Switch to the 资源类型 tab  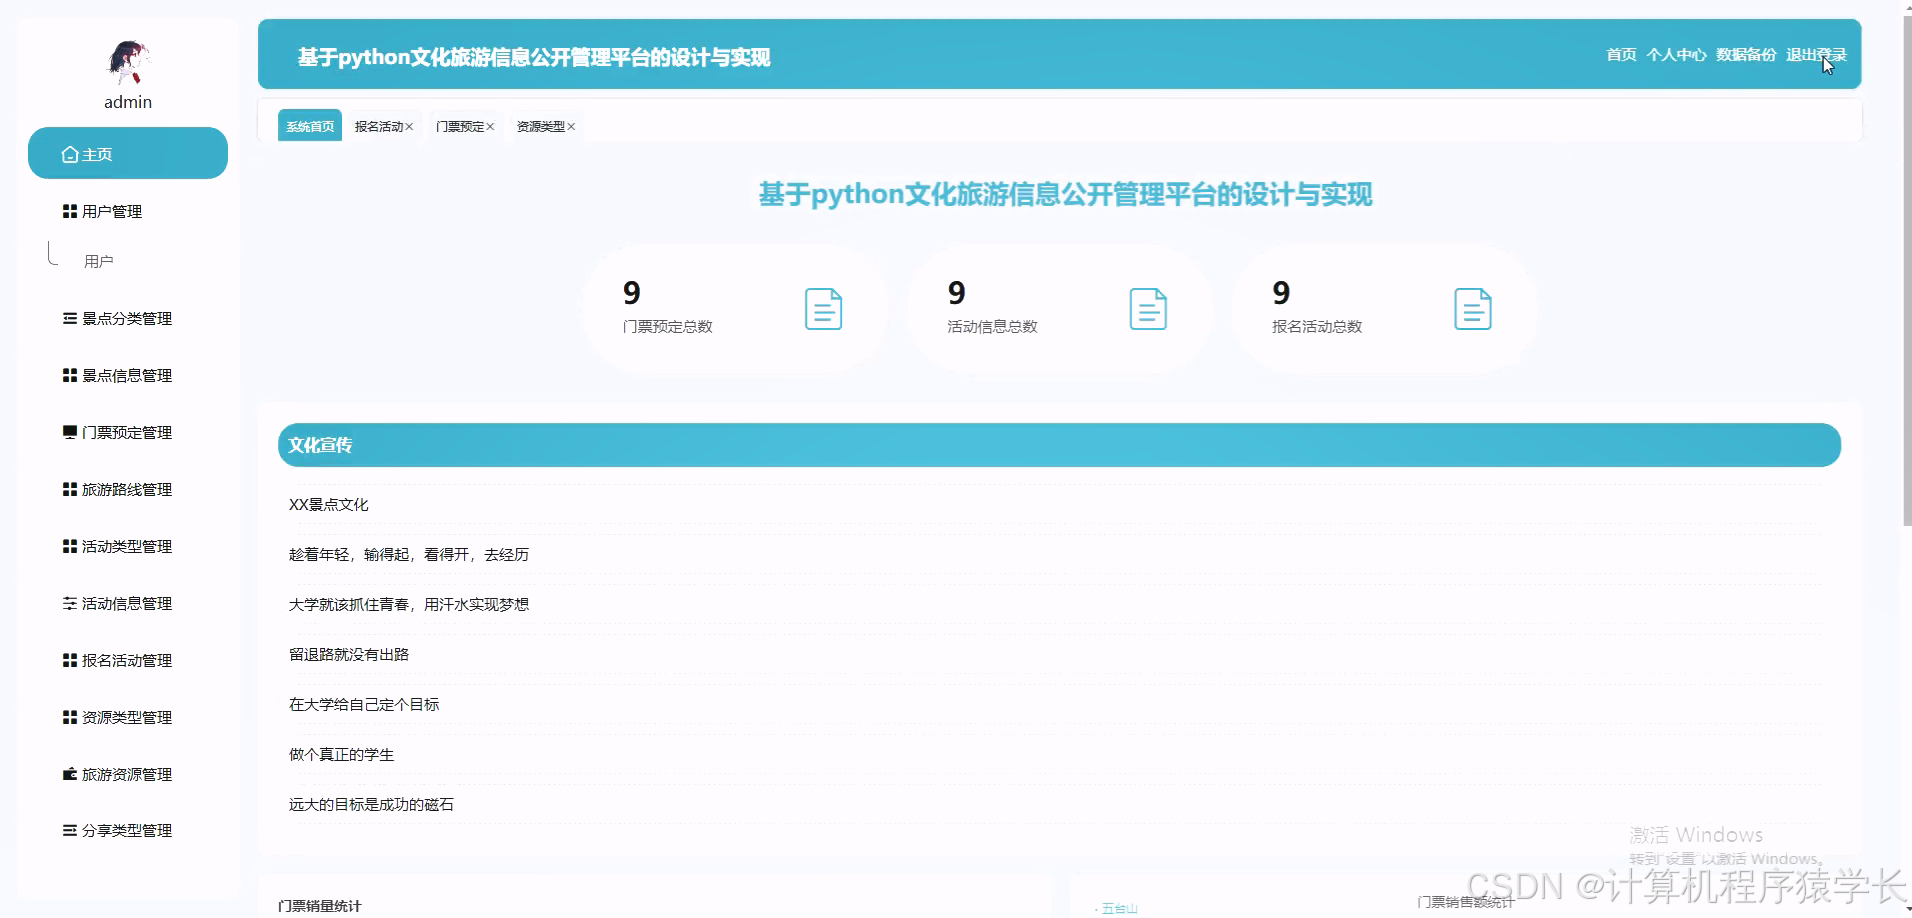click(x=541, y=127)
